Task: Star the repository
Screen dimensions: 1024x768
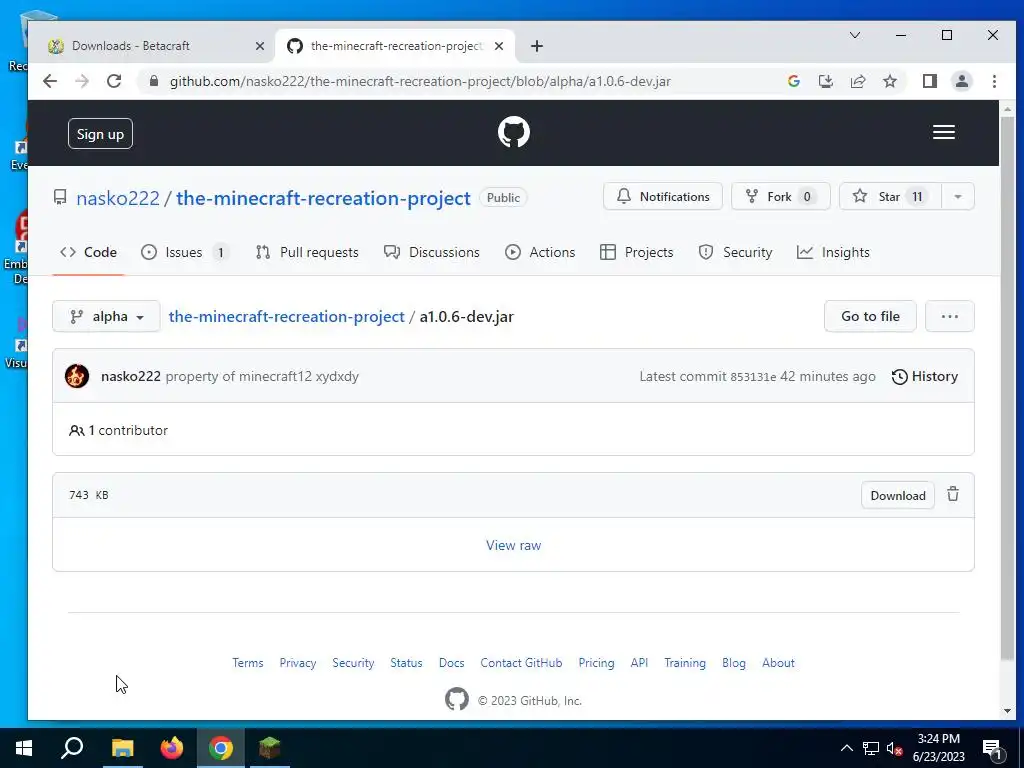Action: tap(890, 197)
